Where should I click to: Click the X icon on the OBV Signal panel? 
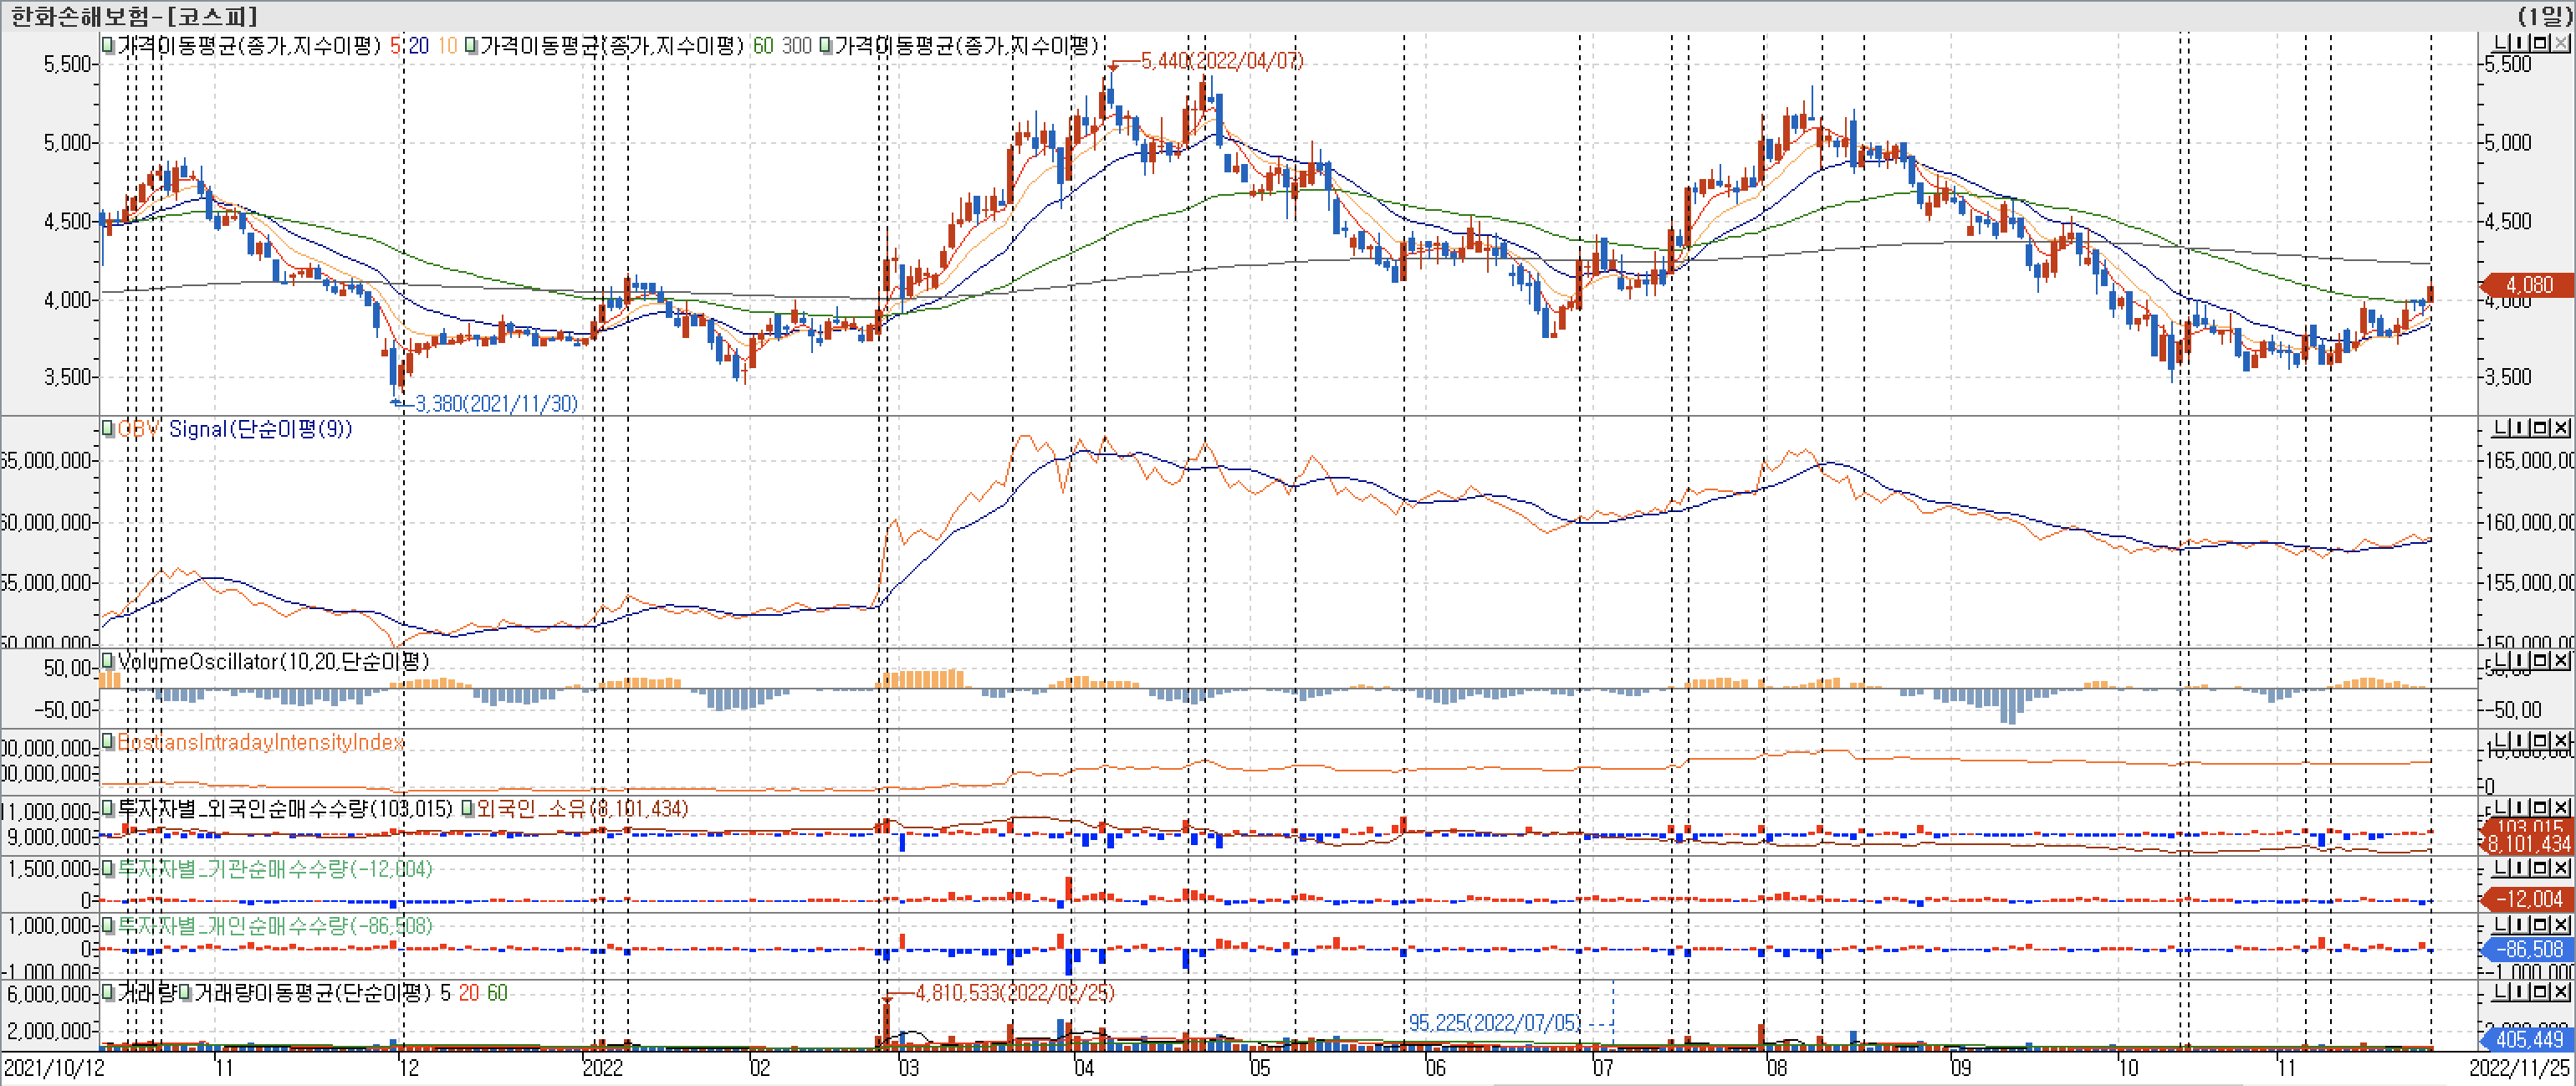coord(2561,428)
